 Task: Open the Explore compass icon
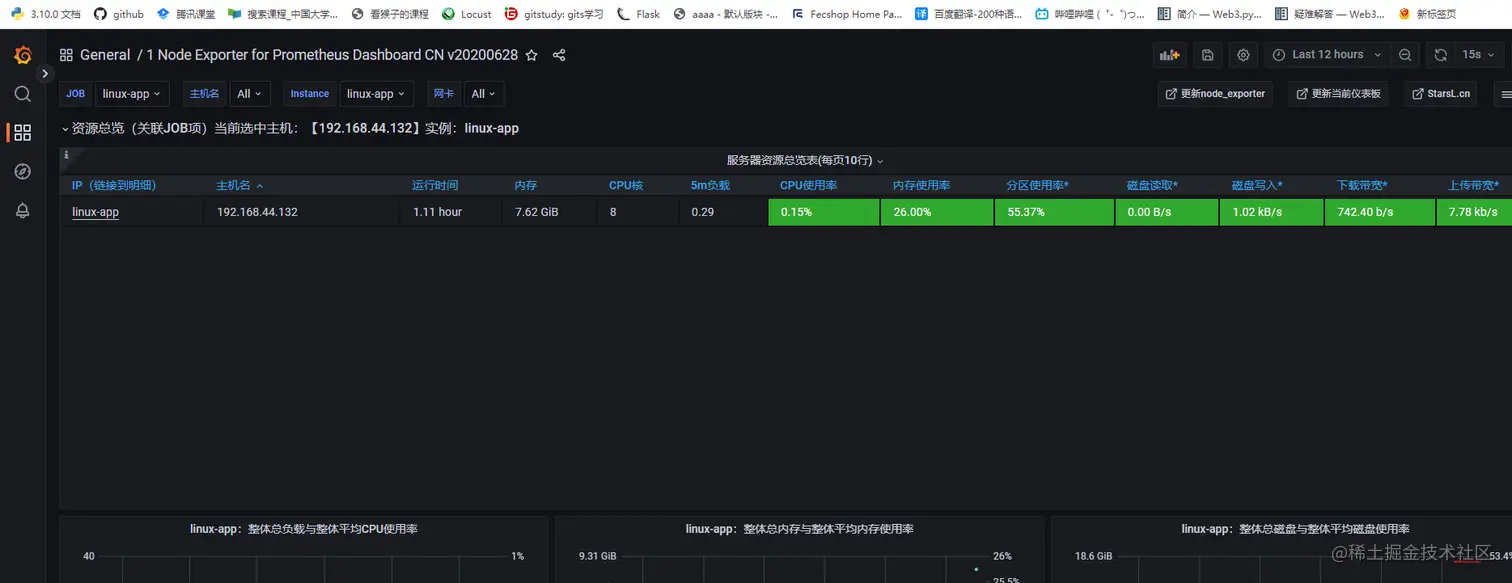[x=22, y=172]
